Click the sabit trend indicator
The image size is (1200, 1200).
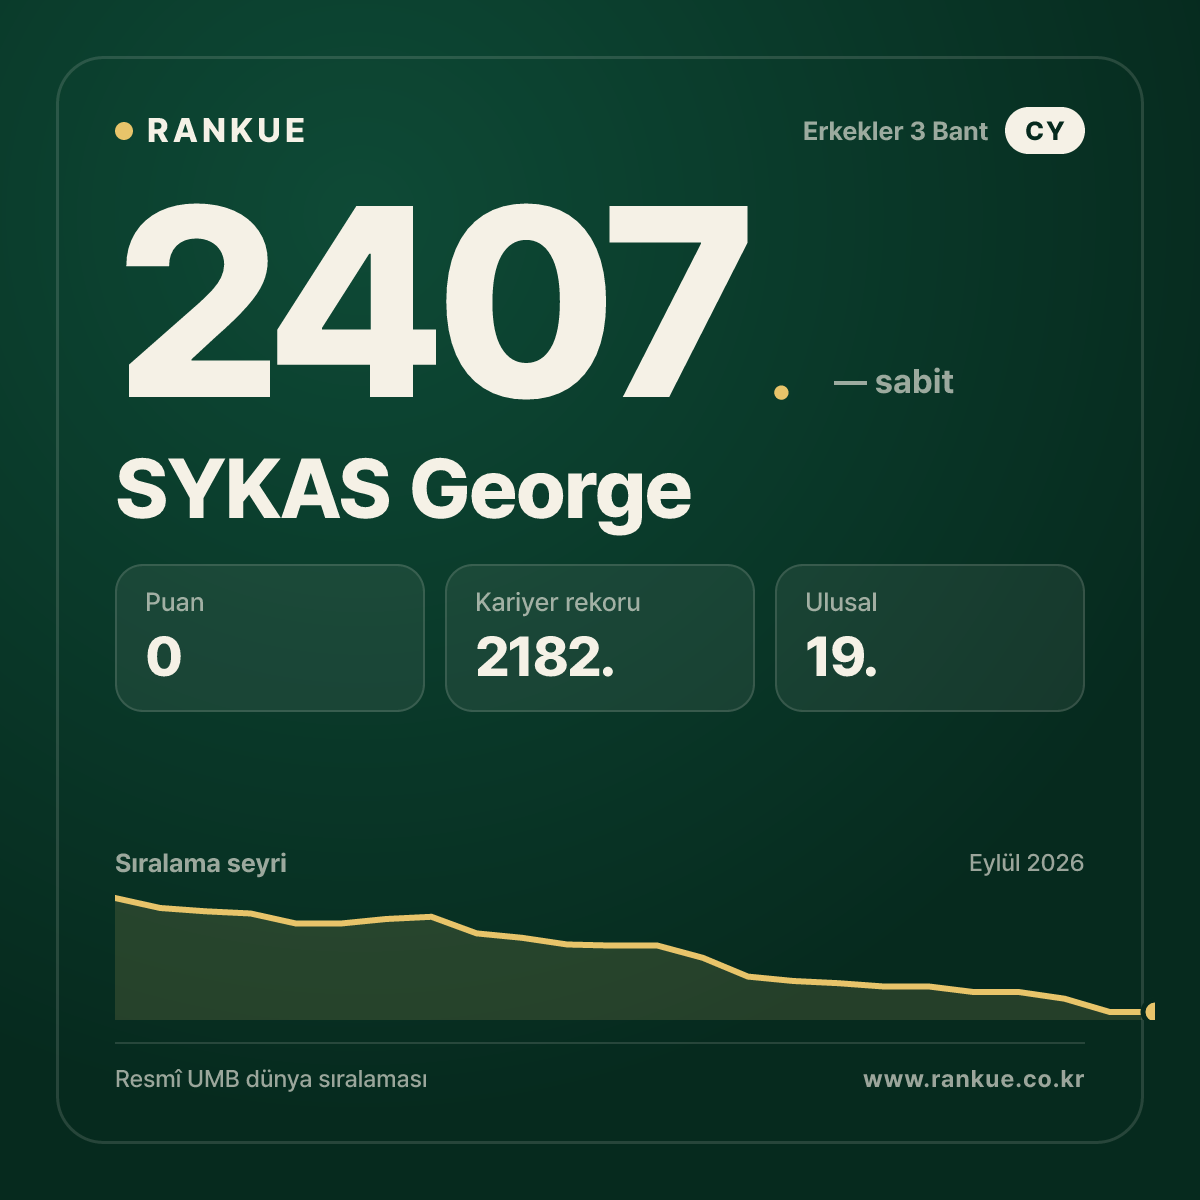pos(893,382)
